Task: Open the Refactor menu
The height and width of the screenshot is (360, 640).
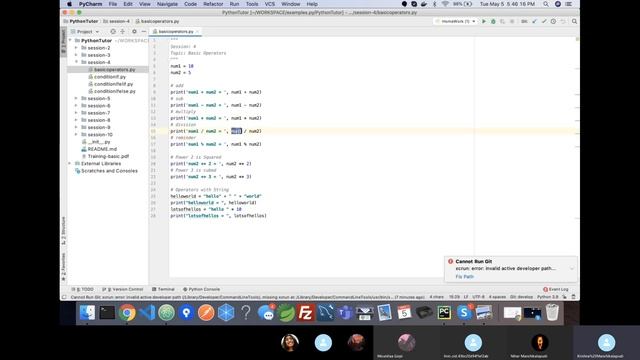Action: [x=213, y=4]
